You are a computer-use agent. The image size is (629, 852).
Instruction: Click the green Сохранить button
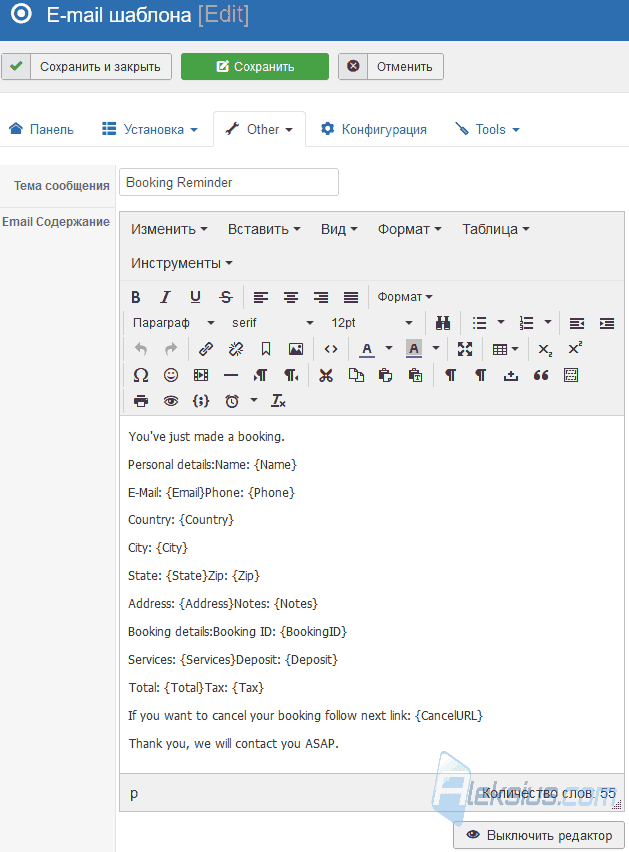255,66
